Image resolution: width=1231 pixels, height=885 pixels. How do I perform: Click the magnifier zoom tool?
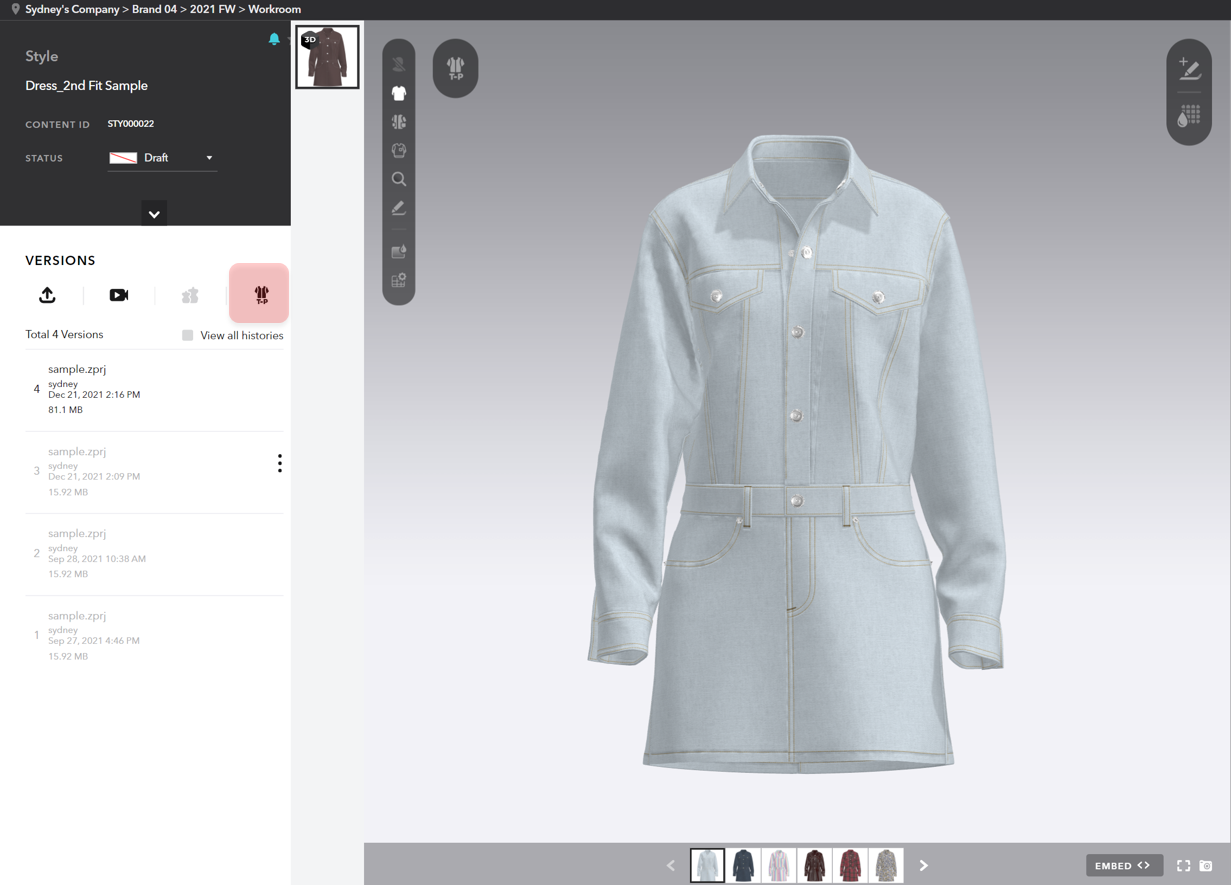[399, 179]
